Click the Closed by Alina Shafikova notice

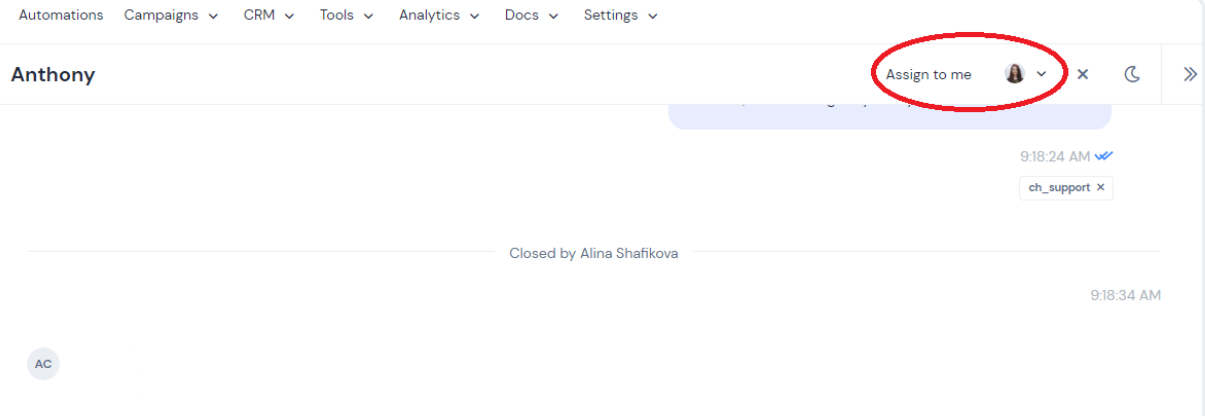click(x=594, y=253)
